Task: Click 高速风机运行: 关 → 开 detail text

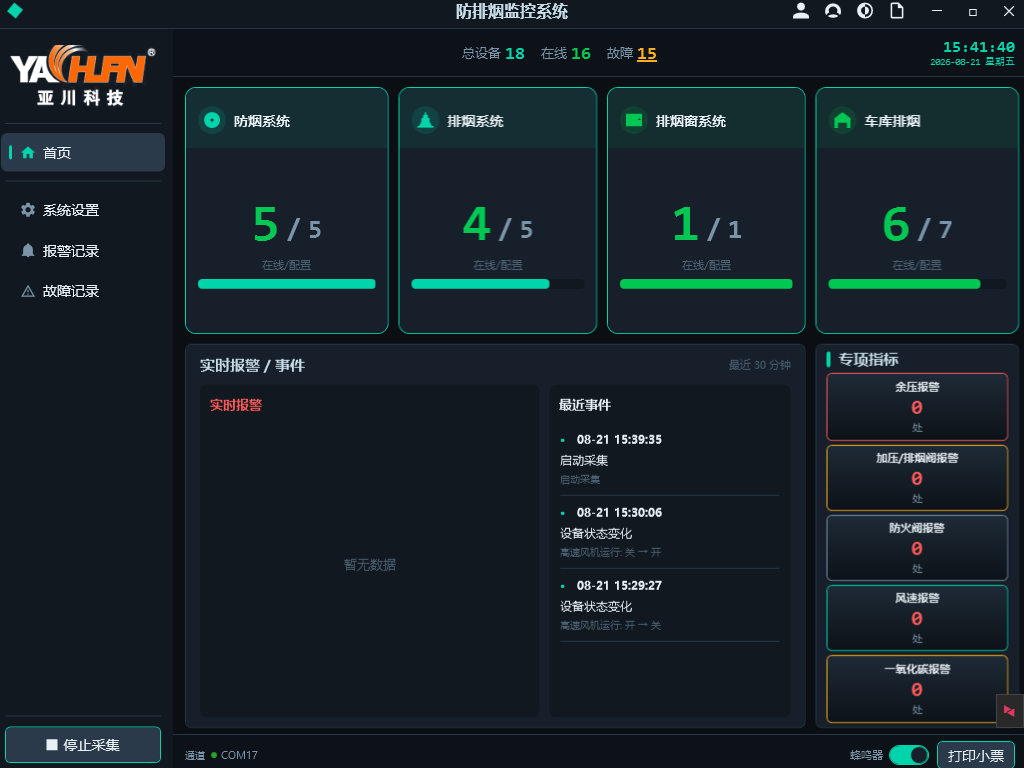Action: point(611,552)
